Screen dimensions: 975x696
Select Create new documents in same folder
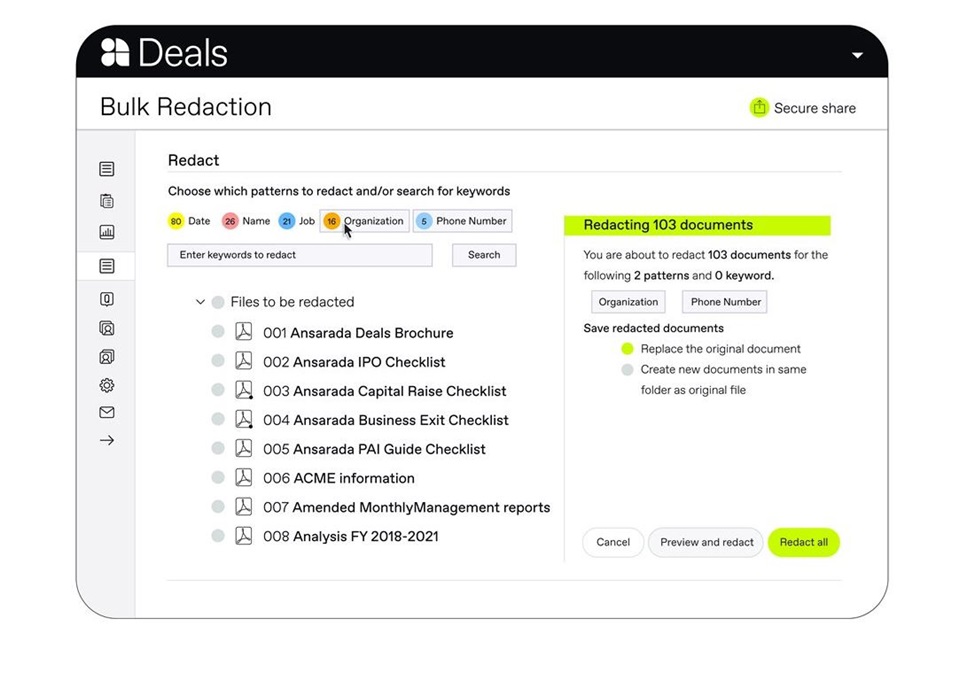click(x=627, y=369)
